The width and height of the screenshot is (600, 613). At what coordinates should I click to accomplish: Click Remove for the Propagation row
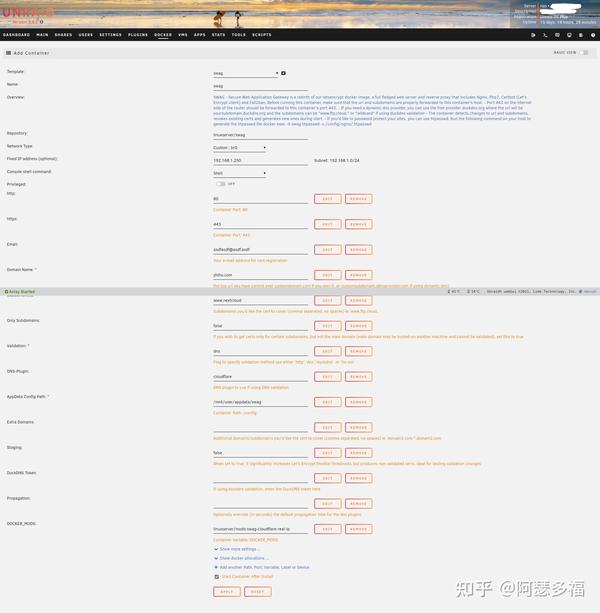358,504
